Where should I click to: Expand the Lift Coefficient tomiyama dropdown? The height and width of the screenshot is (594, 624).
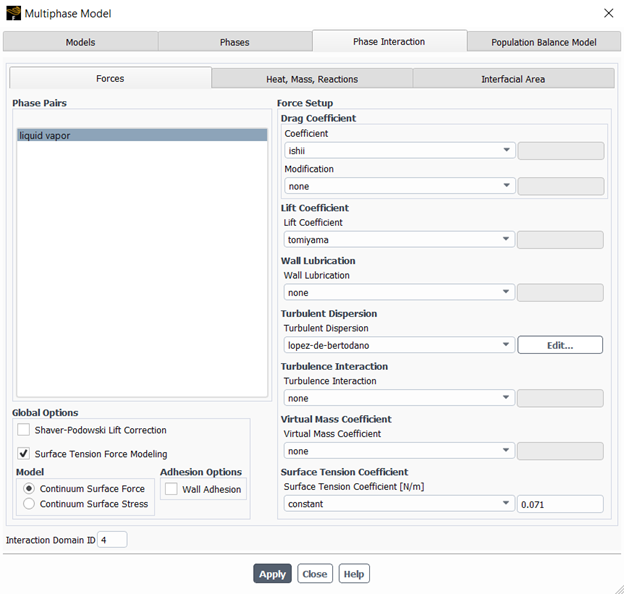click(399, 240)
